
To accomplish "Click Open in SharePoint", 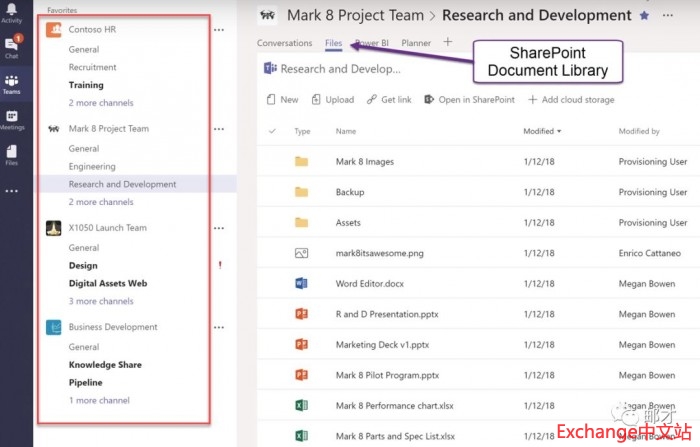I will (469, 100).
